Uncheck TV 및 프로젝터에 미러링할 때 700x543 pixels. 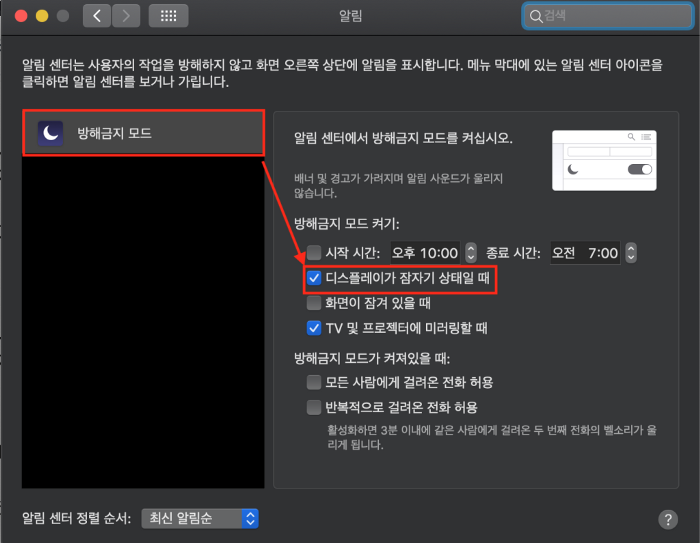pos(314,328)
